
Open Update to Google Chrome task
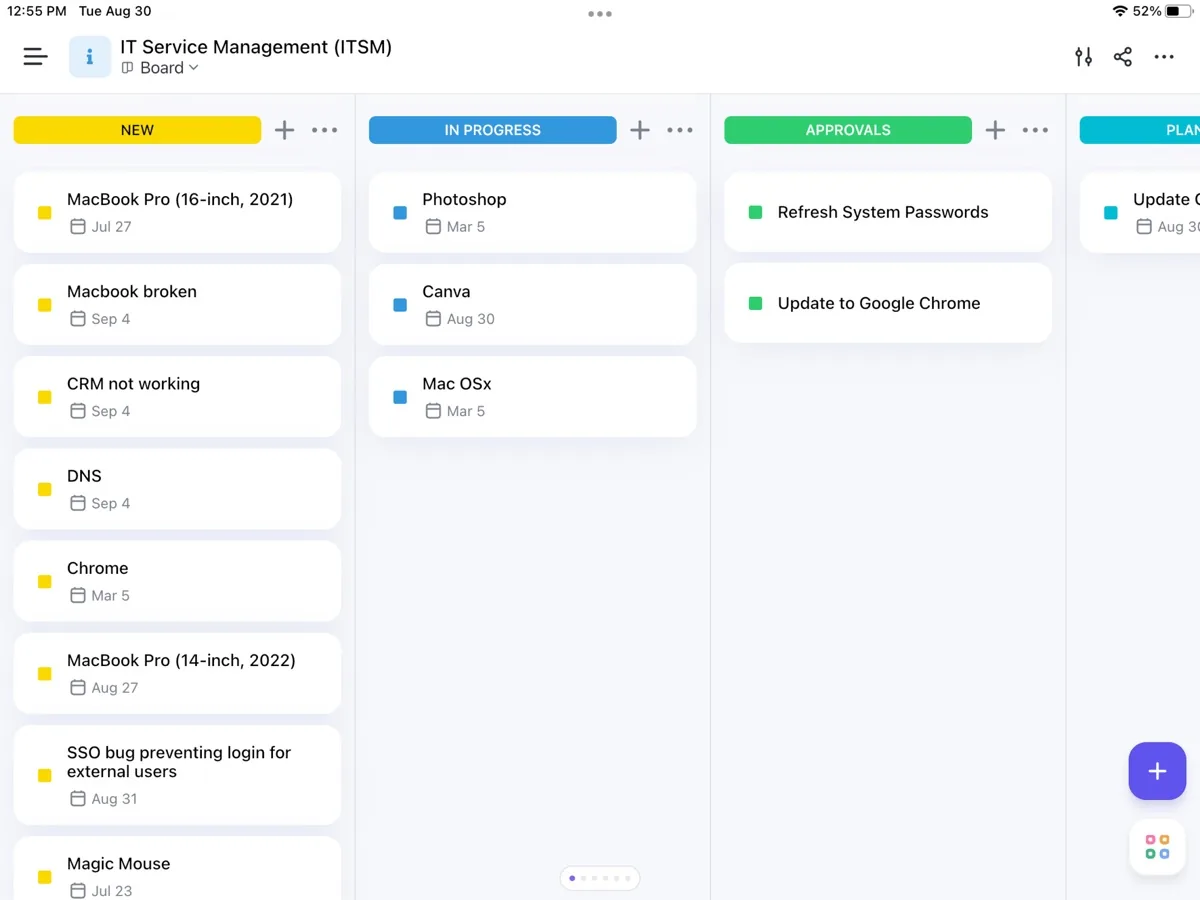coord(888,303)
